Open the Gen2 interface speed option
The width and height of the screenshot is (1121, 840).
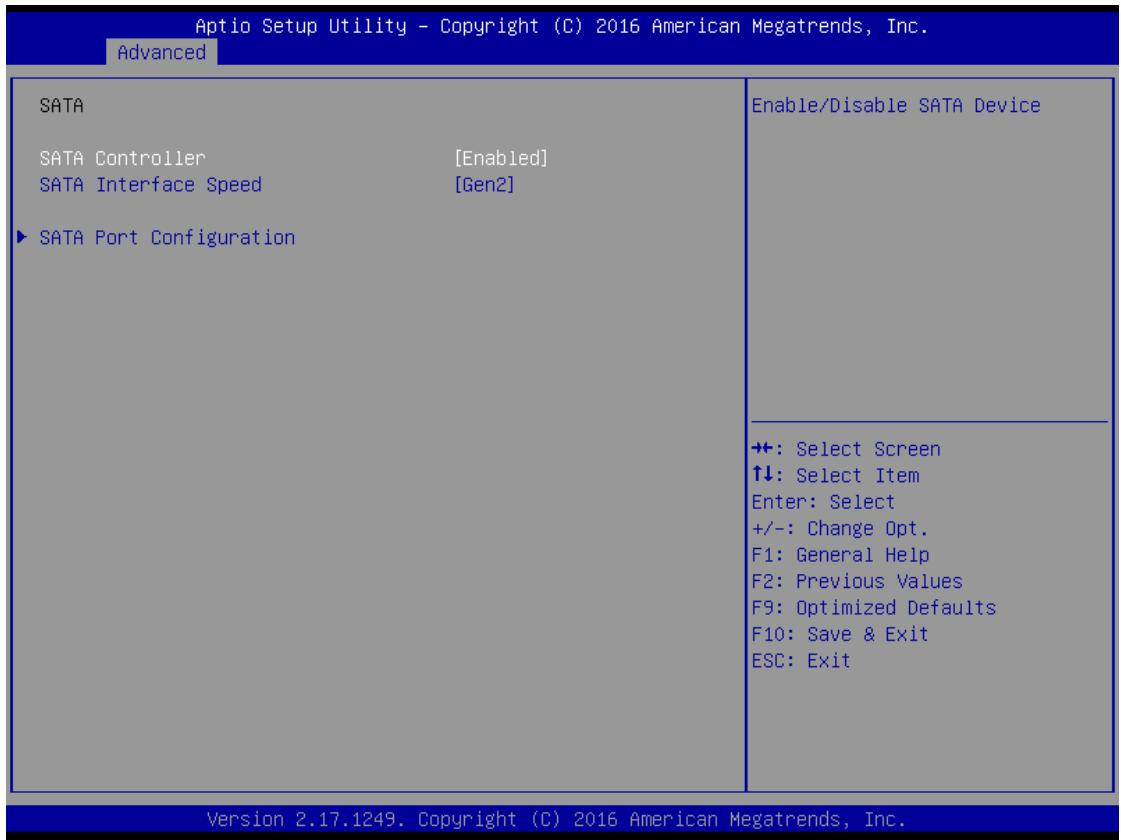tap(484, 184)
